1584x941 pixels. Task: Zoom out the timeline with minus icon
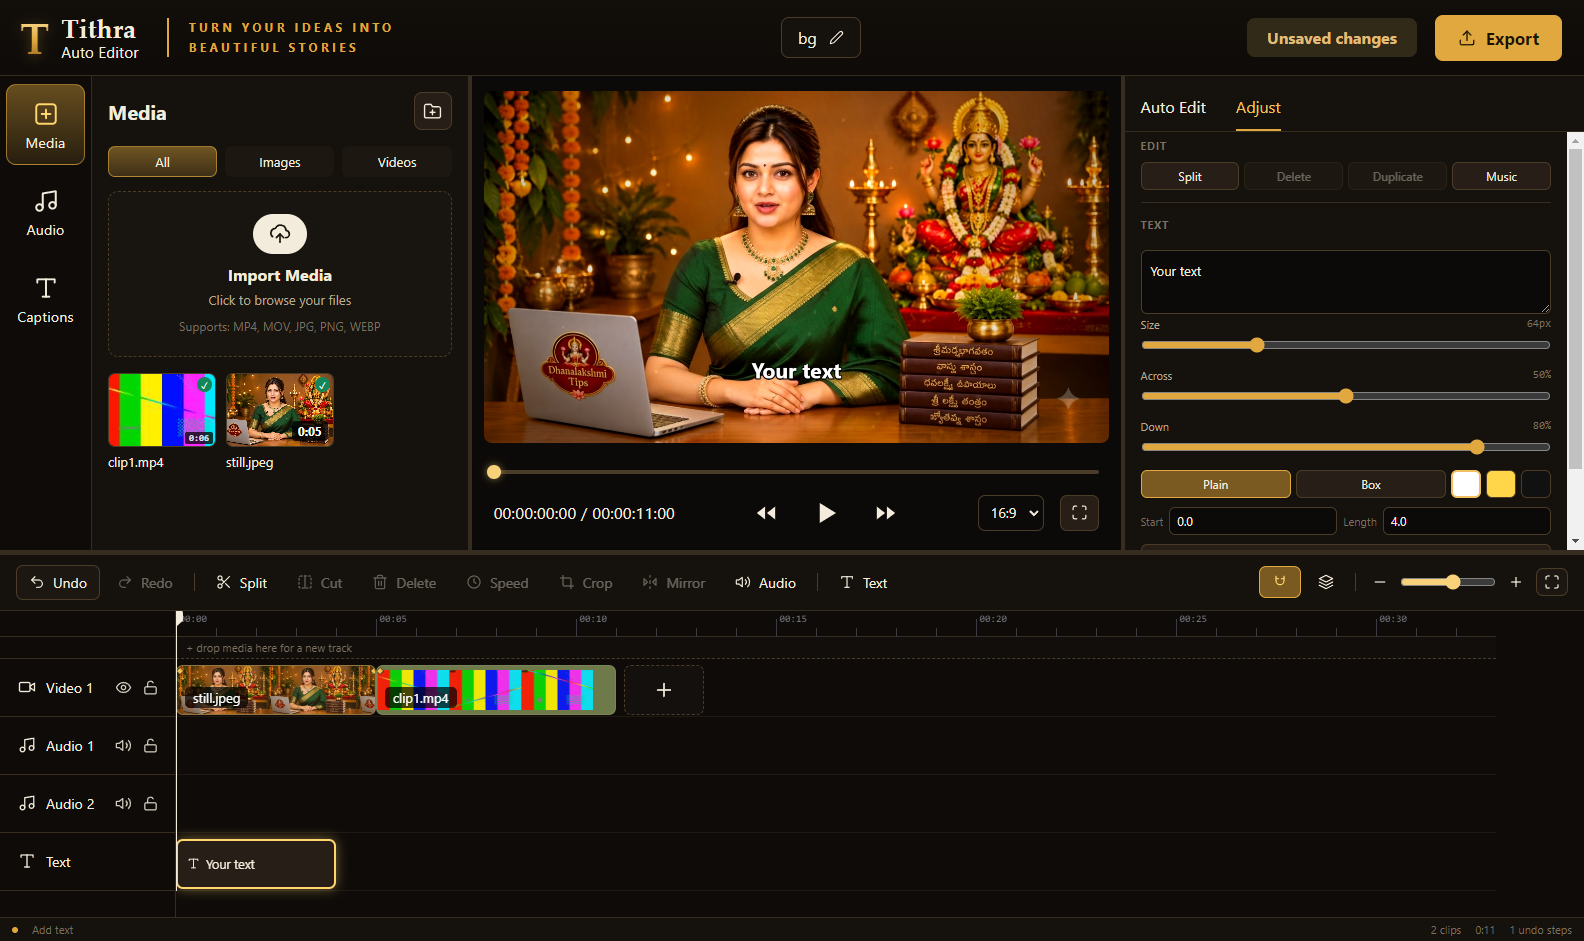pos(1380,582)
